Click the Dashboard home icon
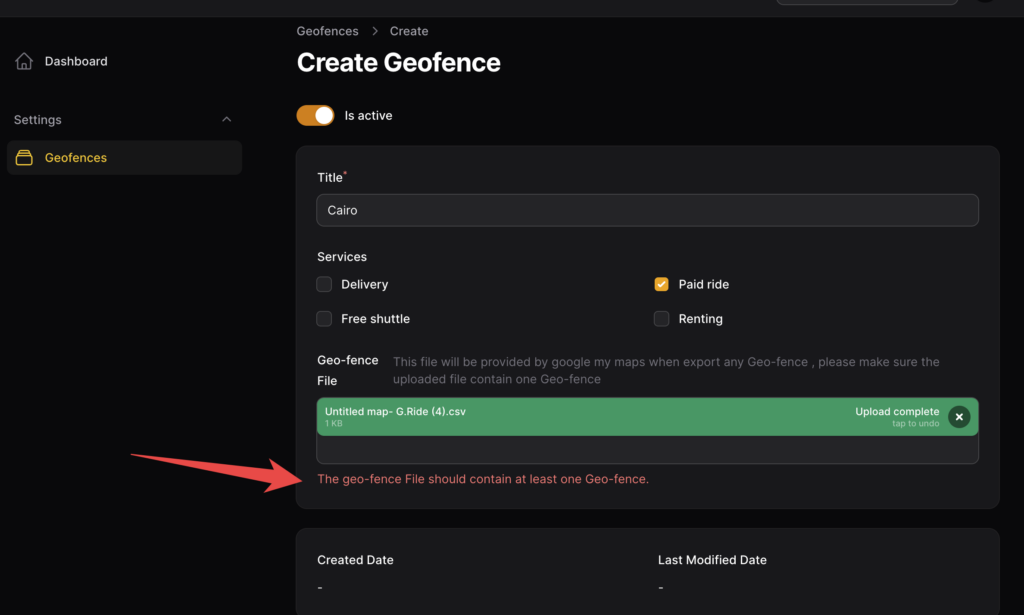 [x=24, y=62]
